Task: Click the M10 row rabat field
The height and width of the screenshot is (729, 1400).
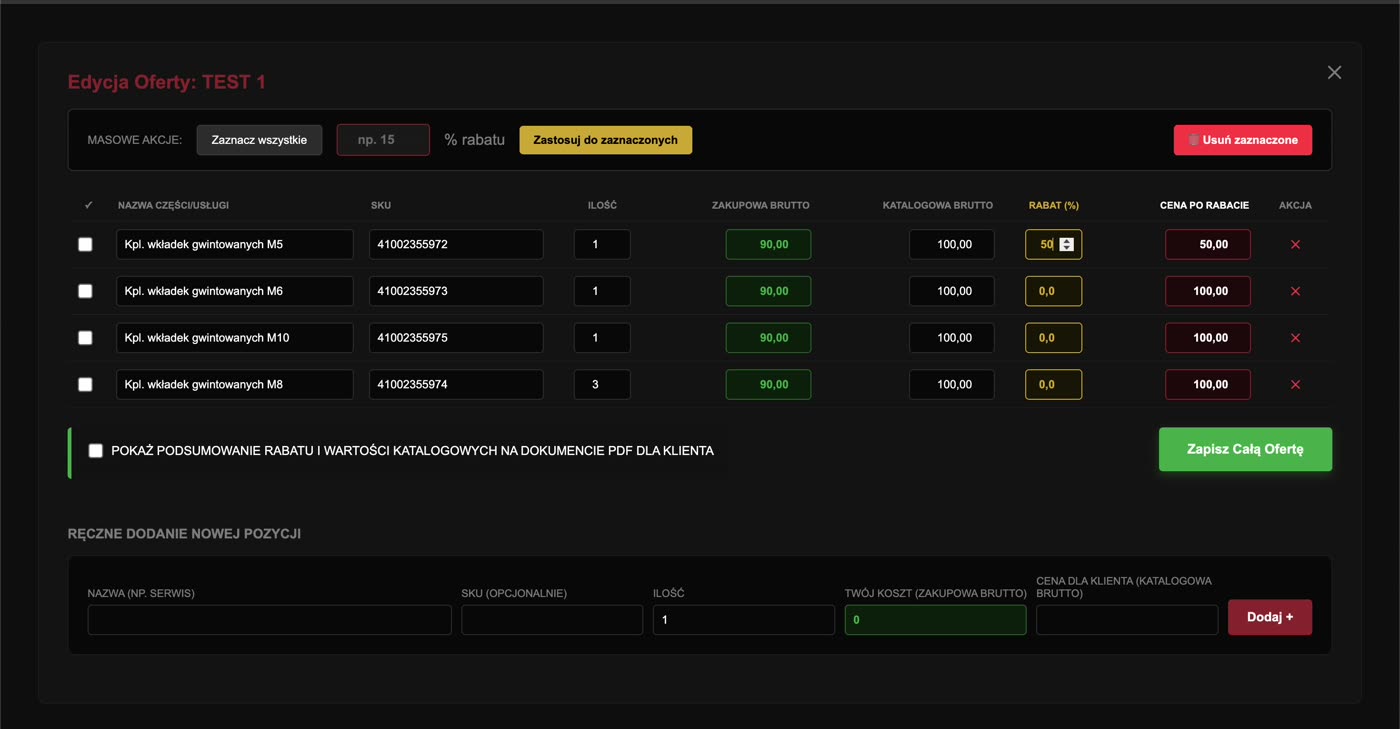Action: (1053, 338)
